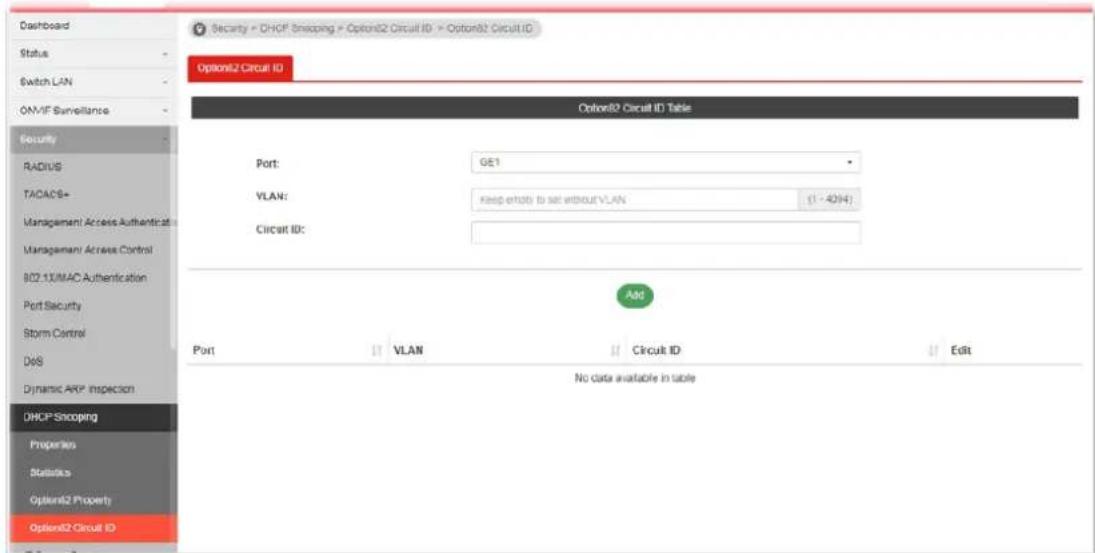
Task: Open Dynamic ARP Inspection page
Action: point(94,389)
